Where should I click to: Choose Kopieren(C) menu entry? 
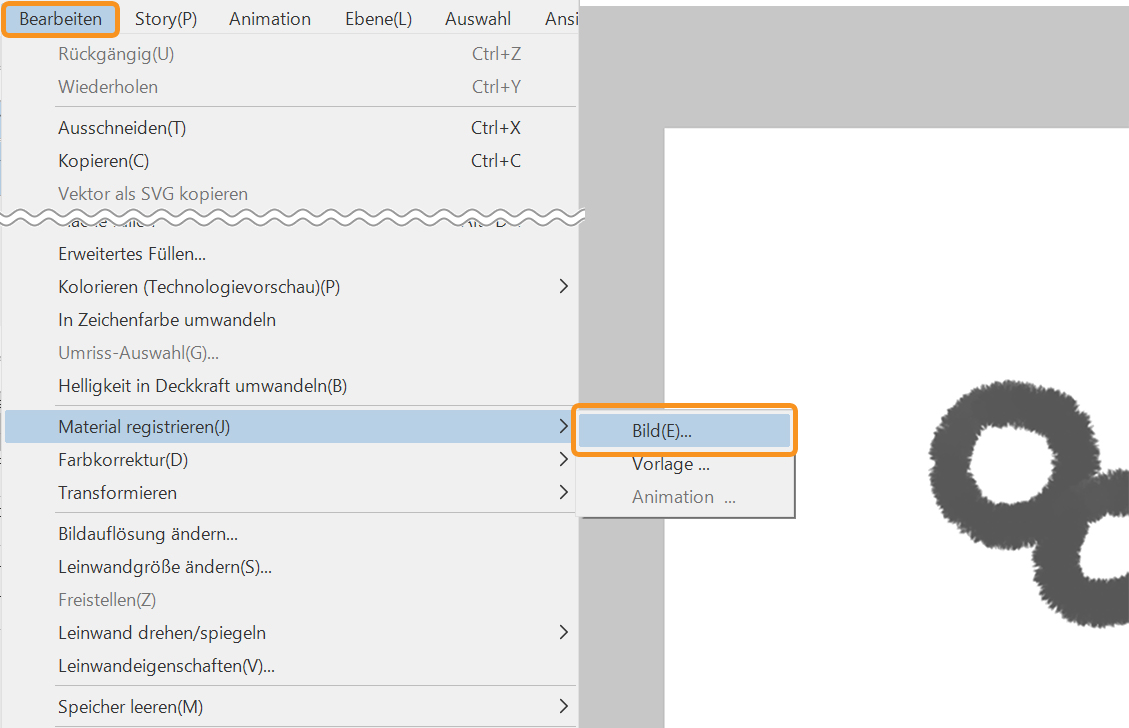click(x=104, y=161)
